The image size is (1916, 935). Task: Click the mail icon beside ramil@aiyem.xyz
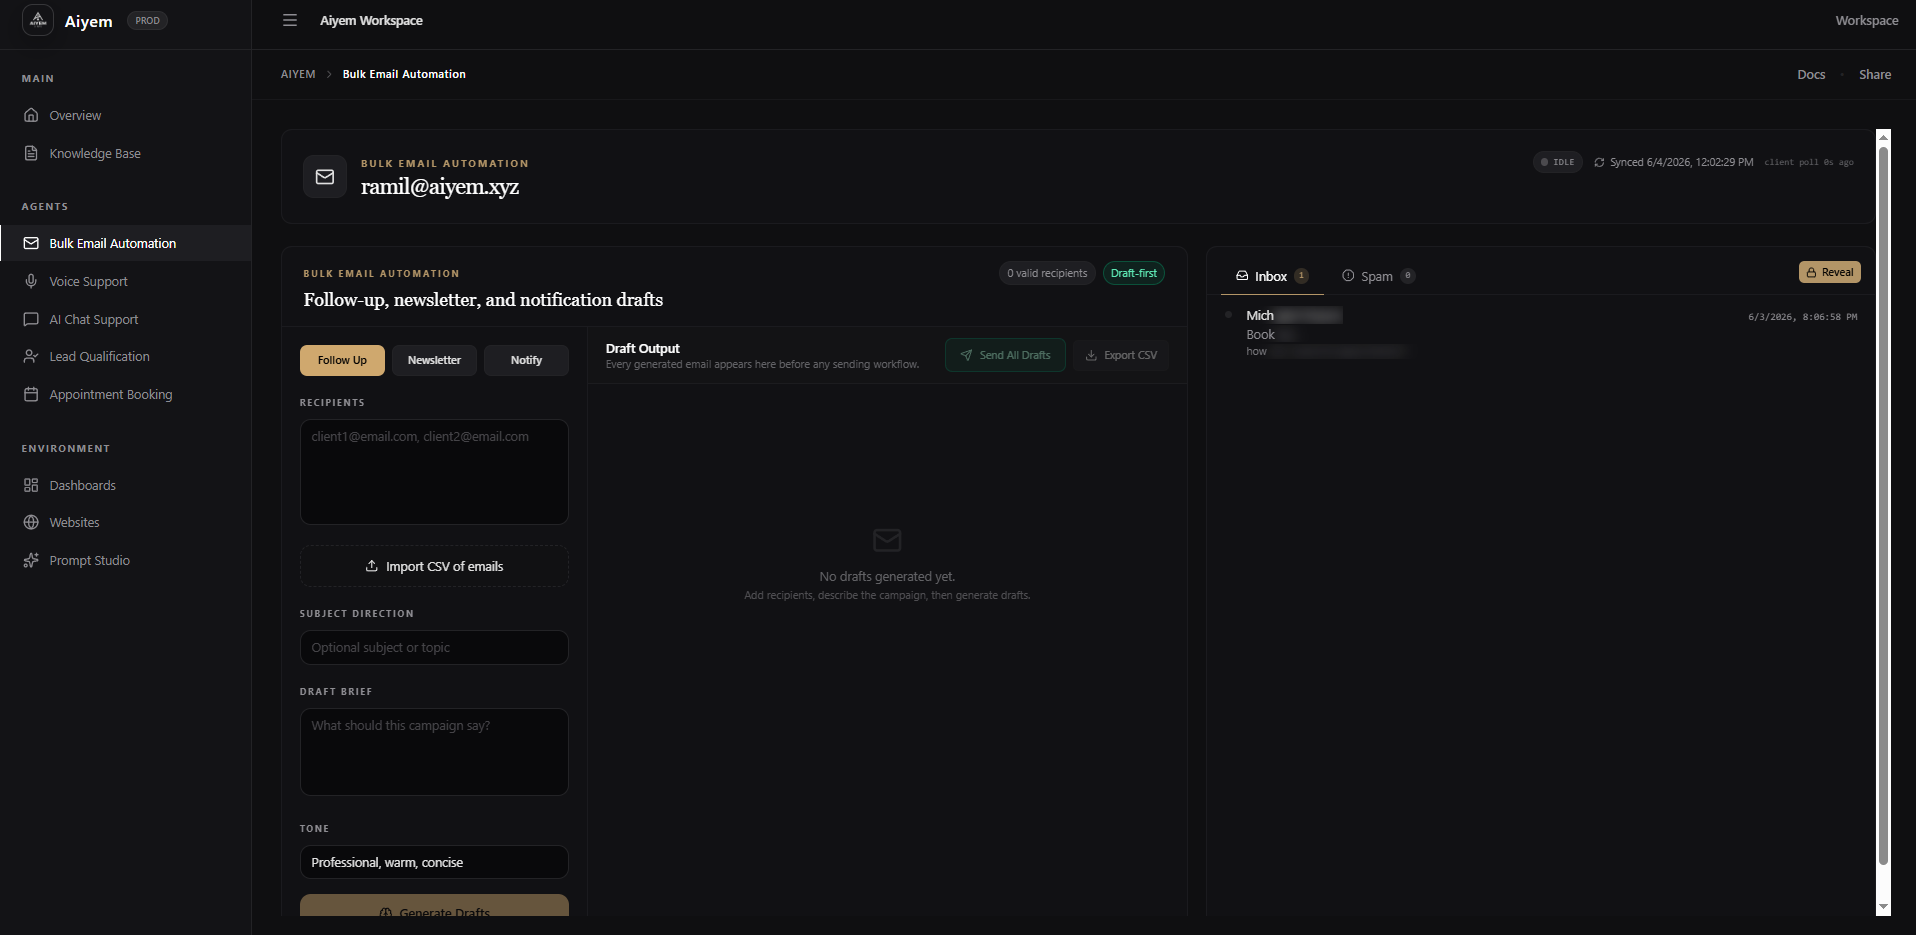coord(325,176)
